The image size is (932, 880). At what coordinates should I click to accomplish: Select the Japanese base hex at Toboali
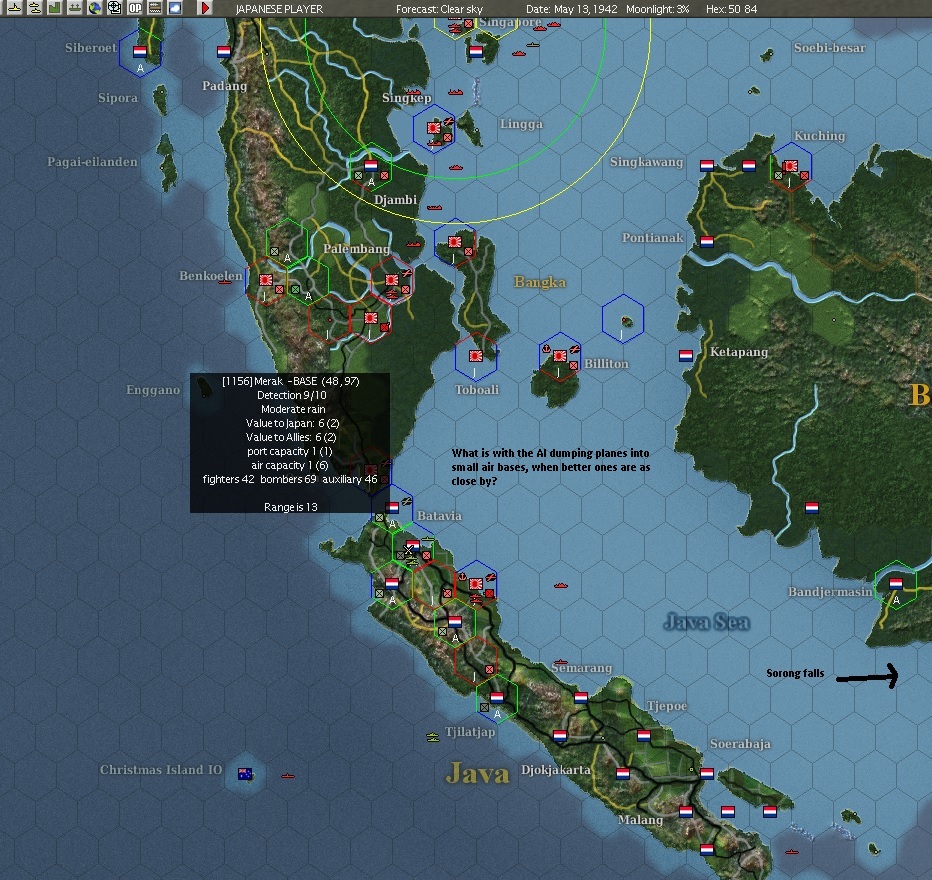[476, 356]
